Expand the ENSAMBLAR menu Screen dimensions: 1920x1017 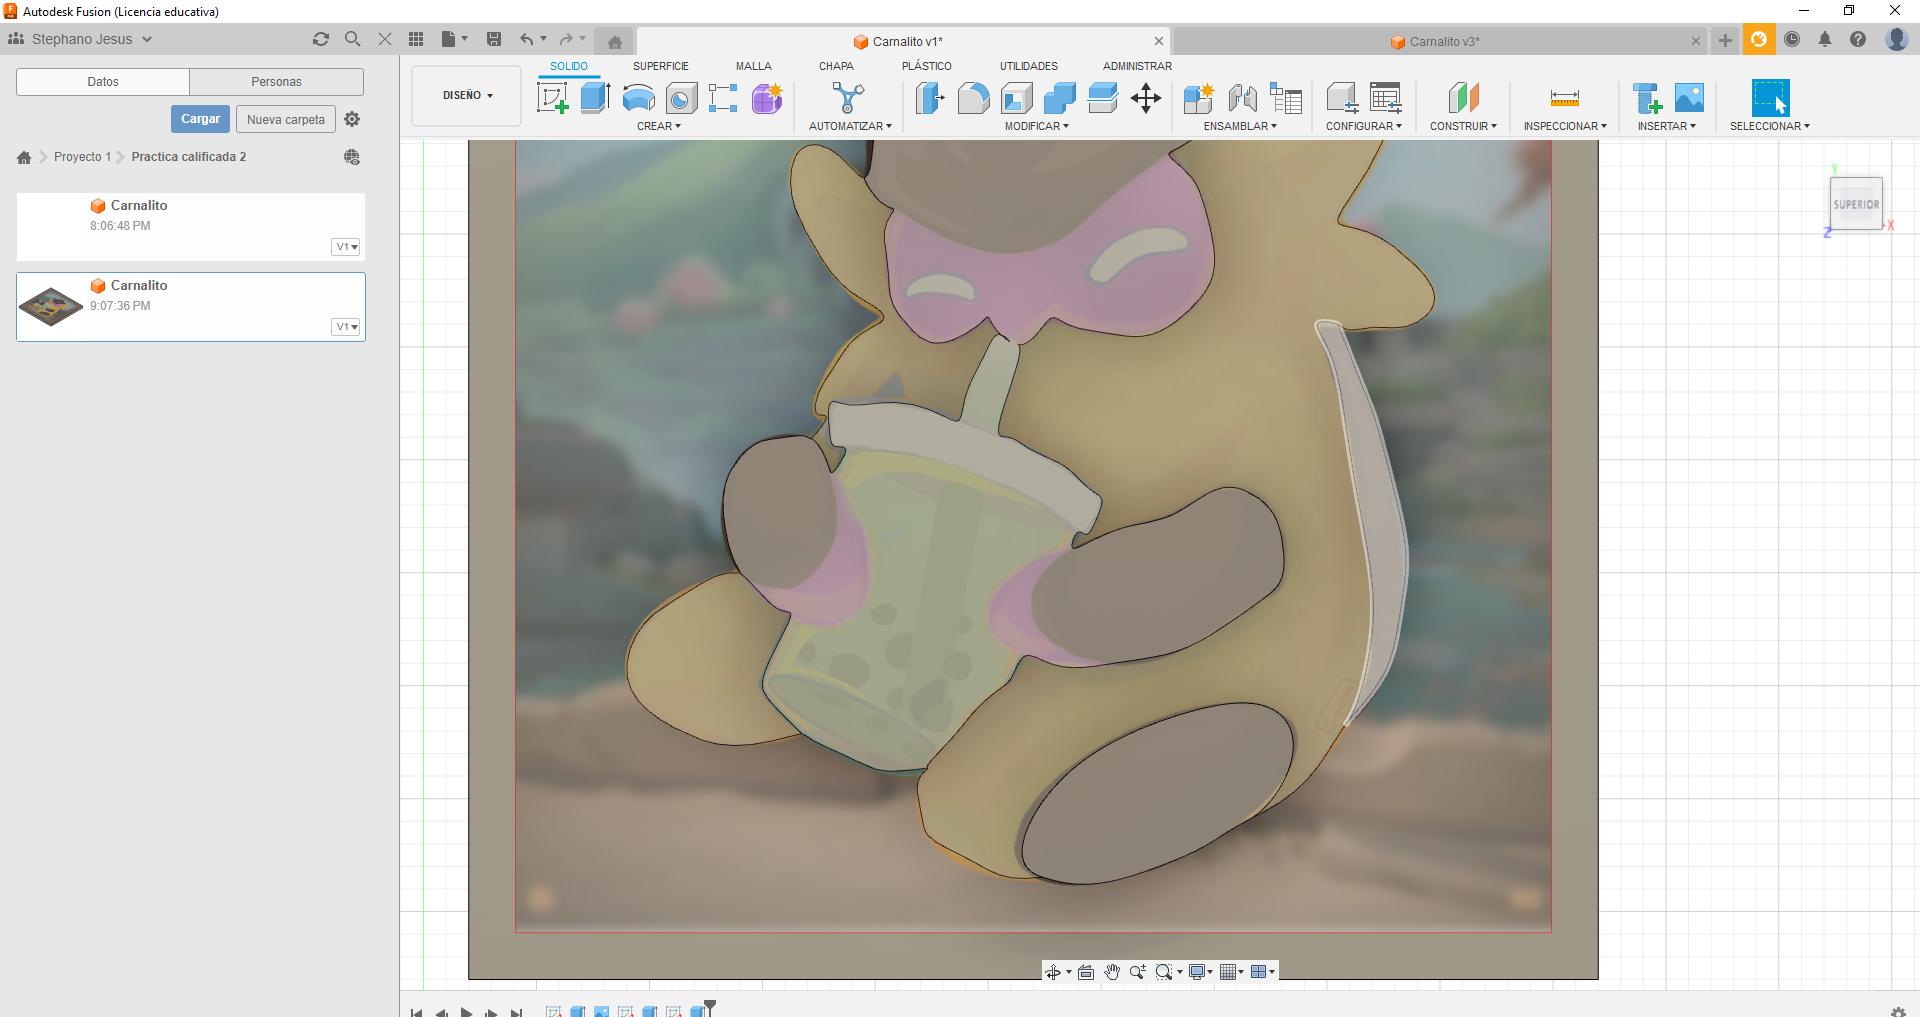(1240, 126)
